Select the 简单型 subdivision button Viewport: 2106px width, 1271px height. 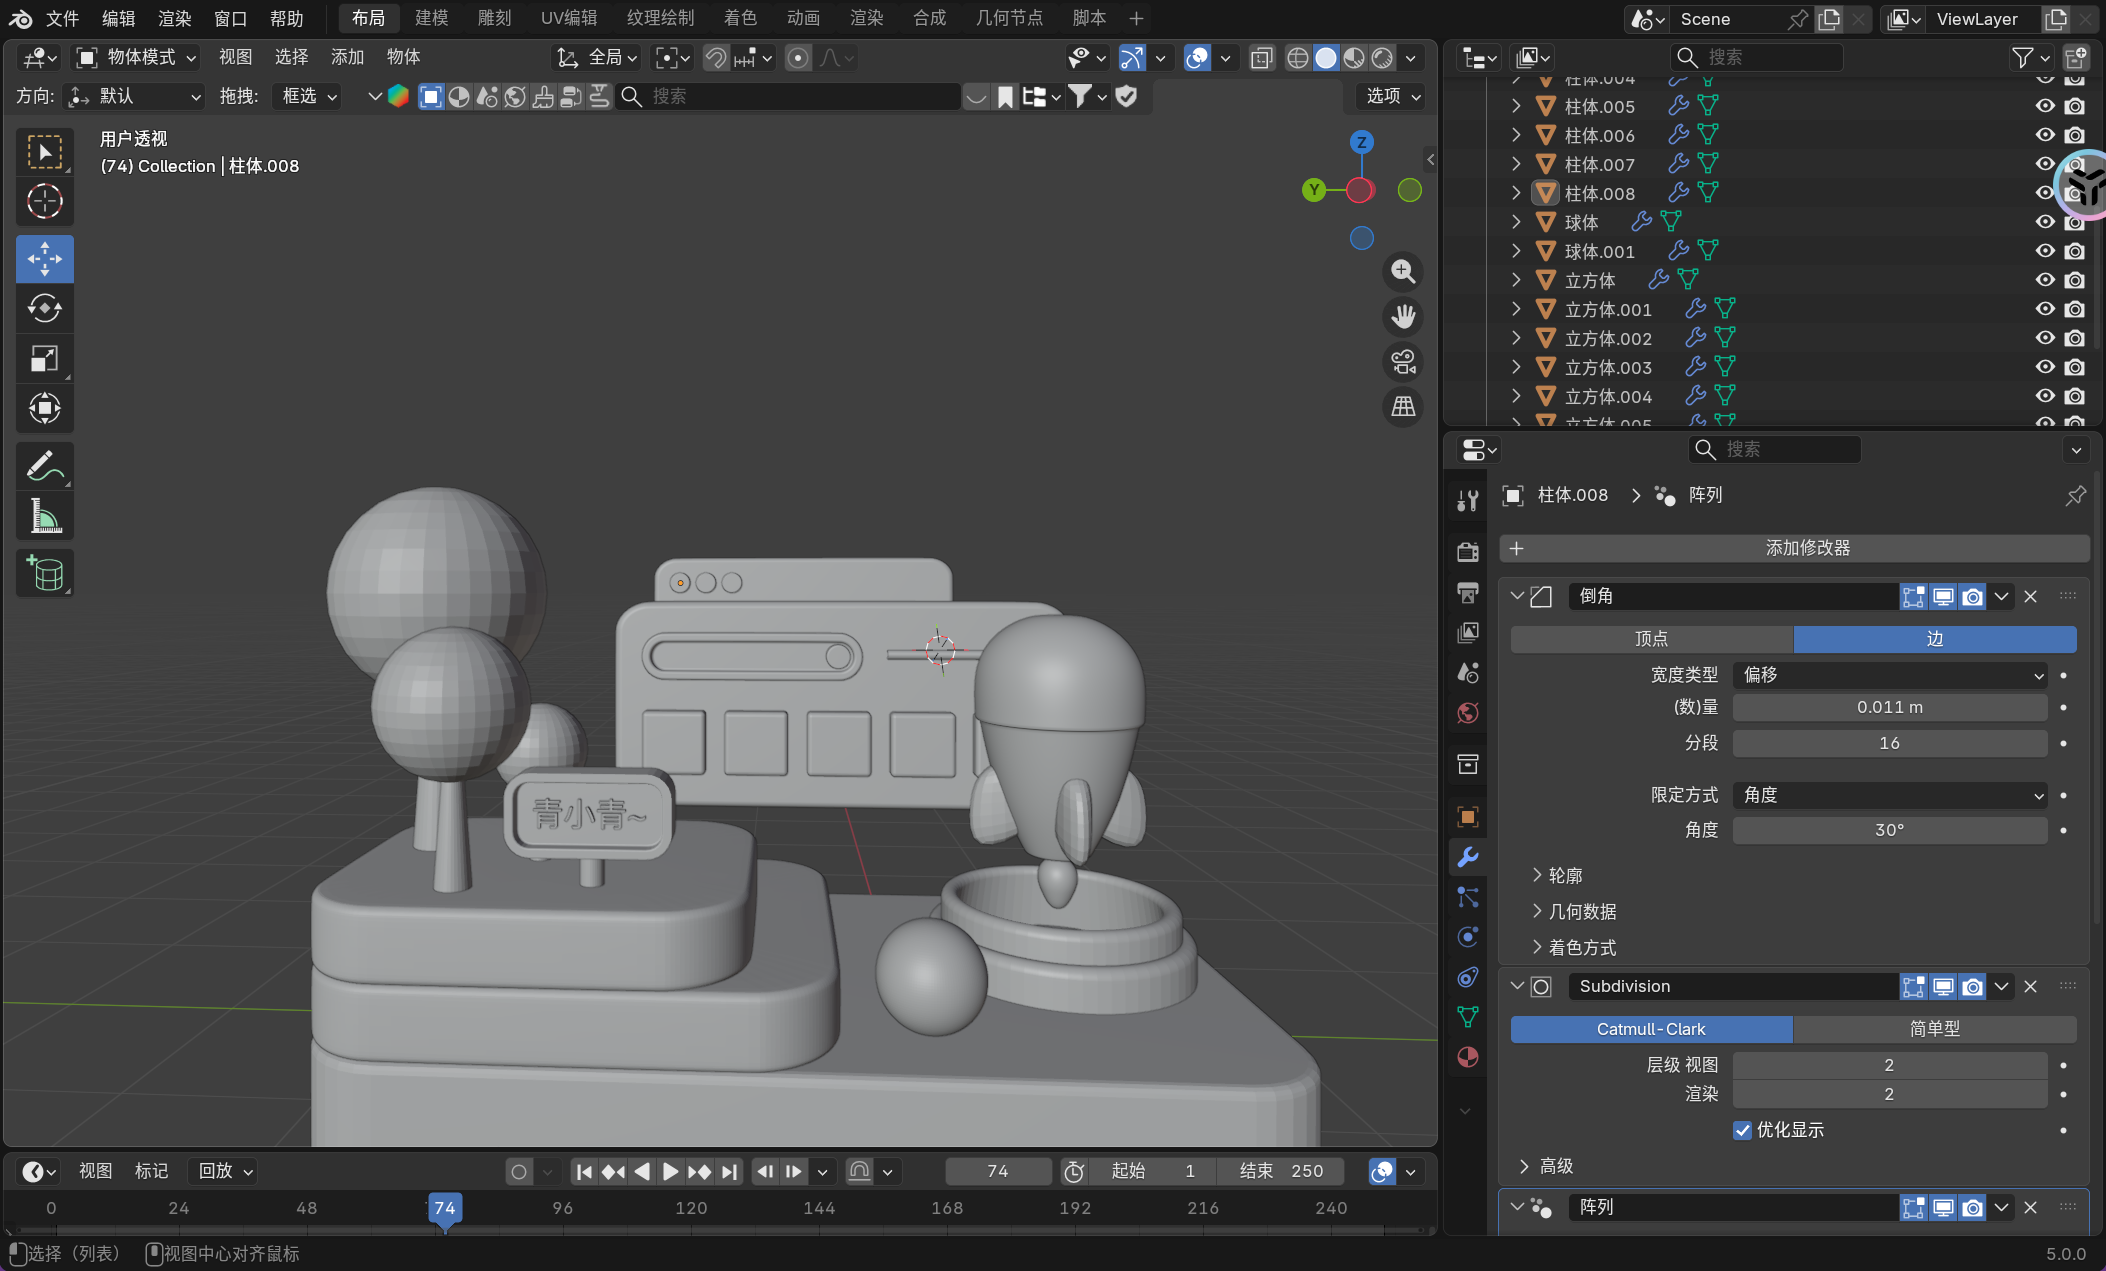pos(1934,1029)
